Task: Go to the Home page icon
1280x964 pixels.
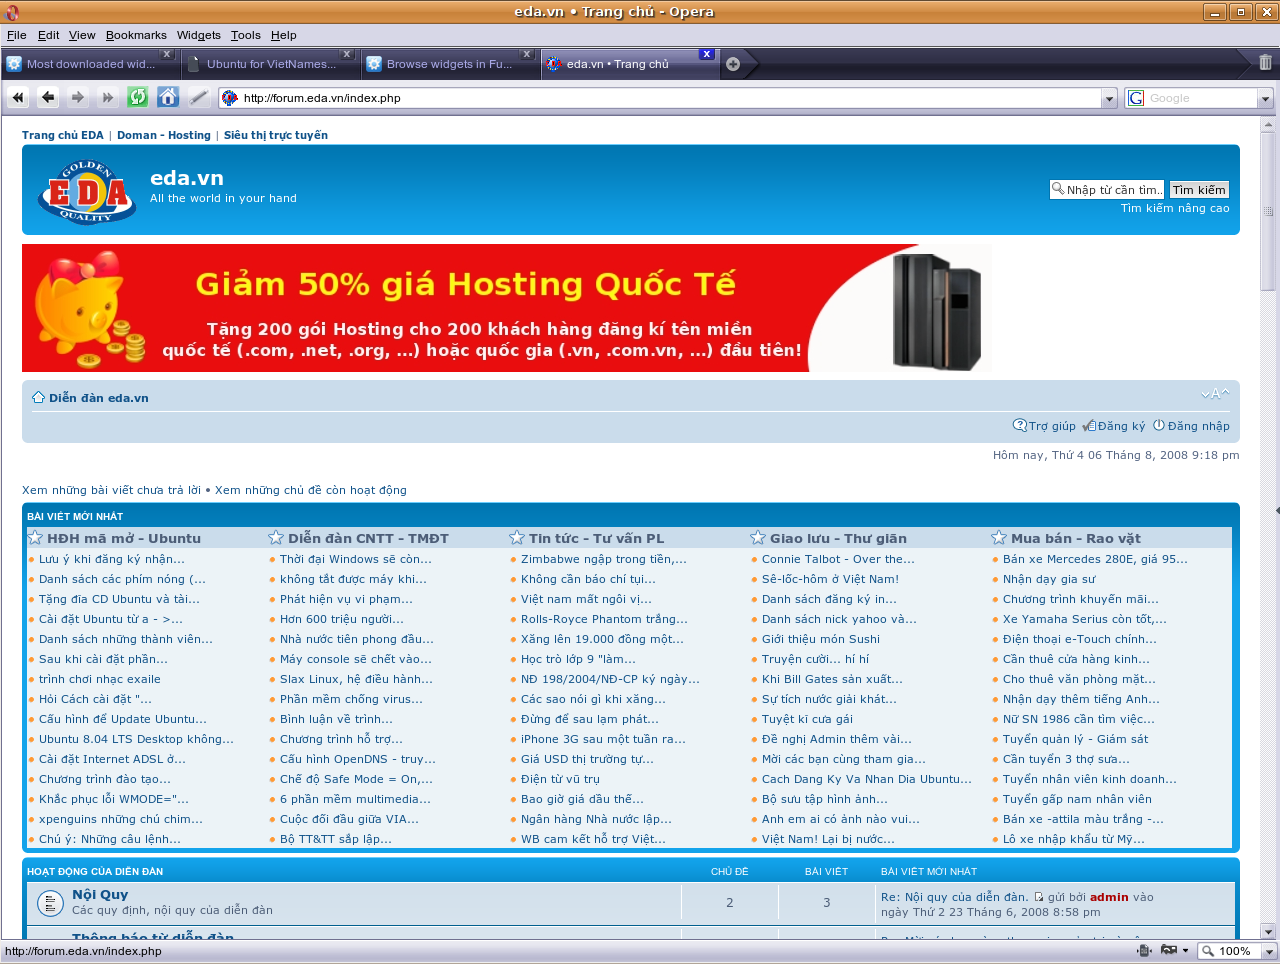Action: [x=168, y=97]
